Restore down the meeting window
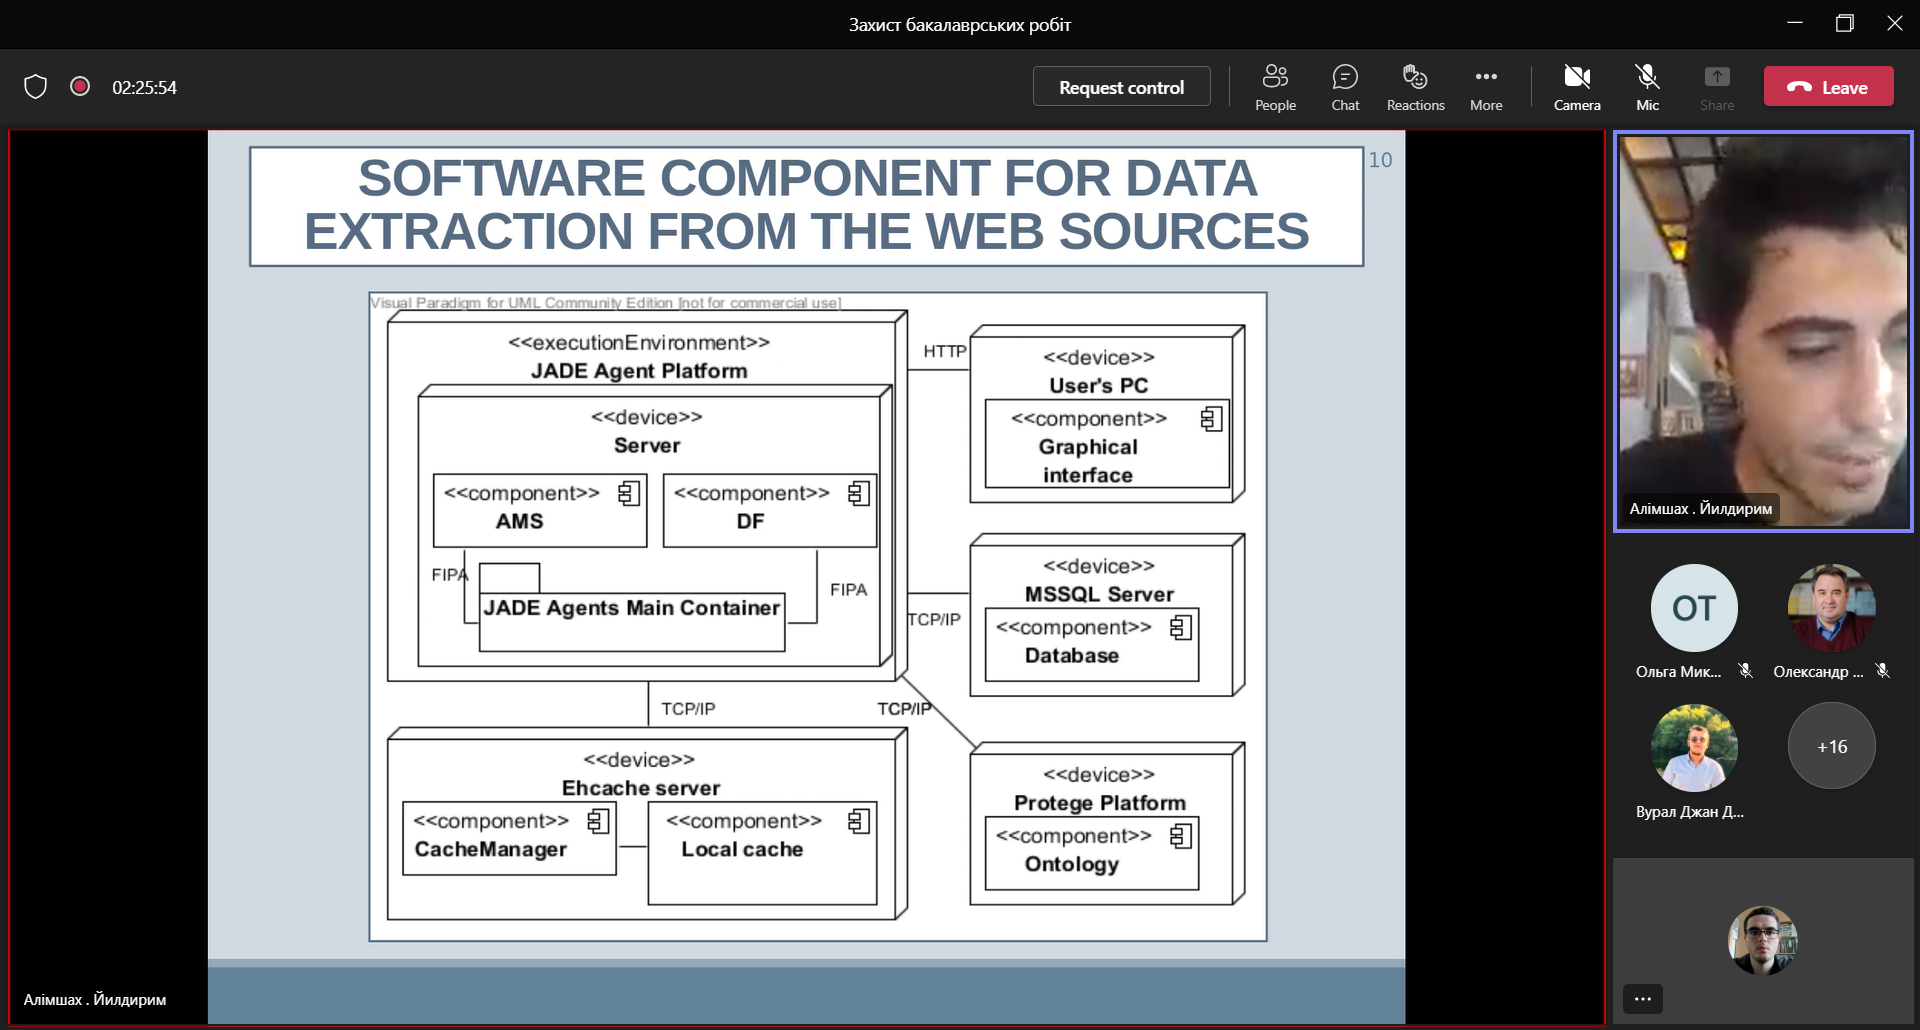Image resolution: width=1920 pixels, height=1030 pixels. (1845, 23)
